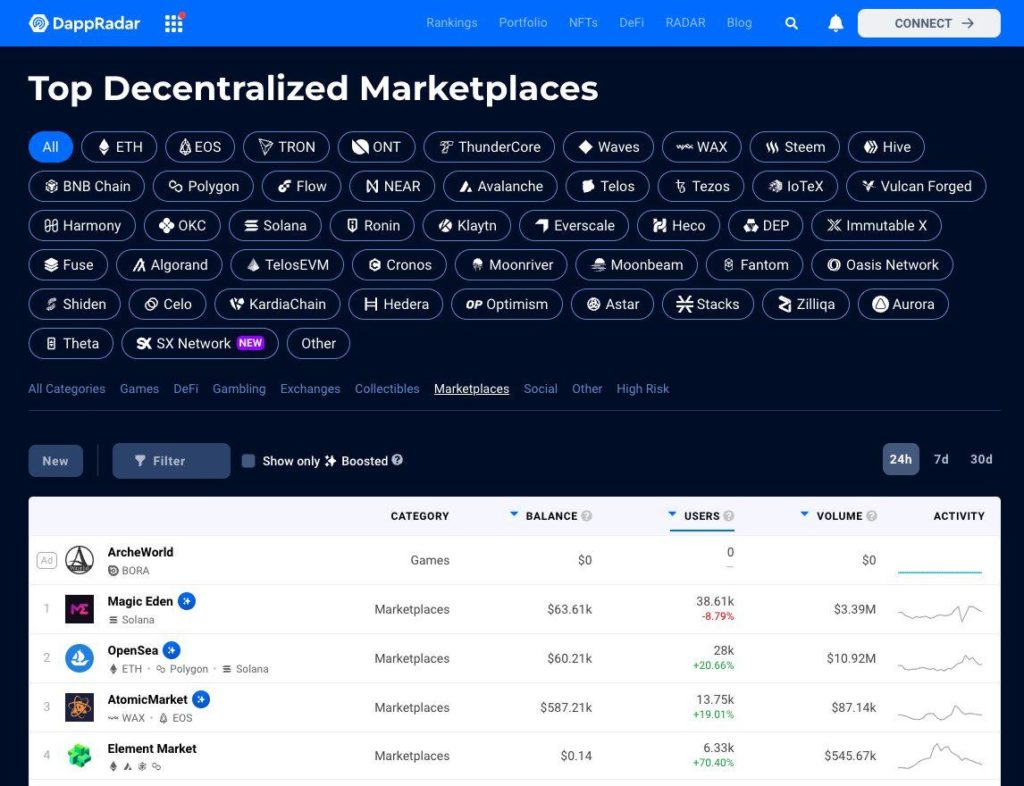Image resolution: width=1024 pixels, height=786 pixels.
Task: Open the OpenSea logo icon
Action: [80, 658]
